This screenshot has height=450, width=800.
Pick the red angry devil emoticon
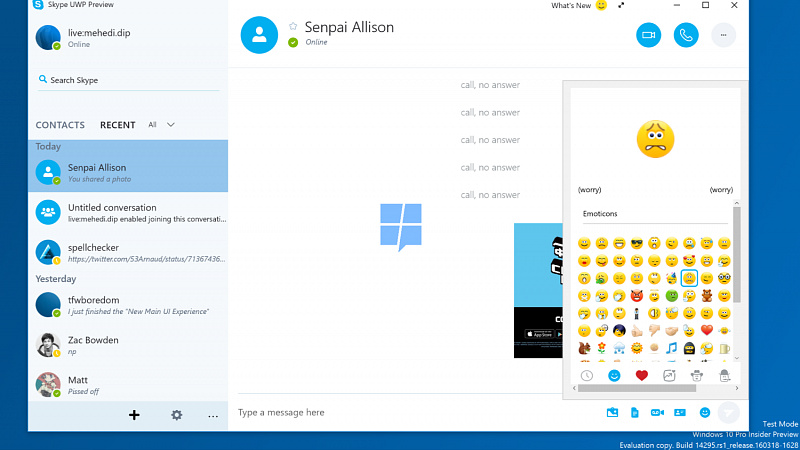point(637,295)
